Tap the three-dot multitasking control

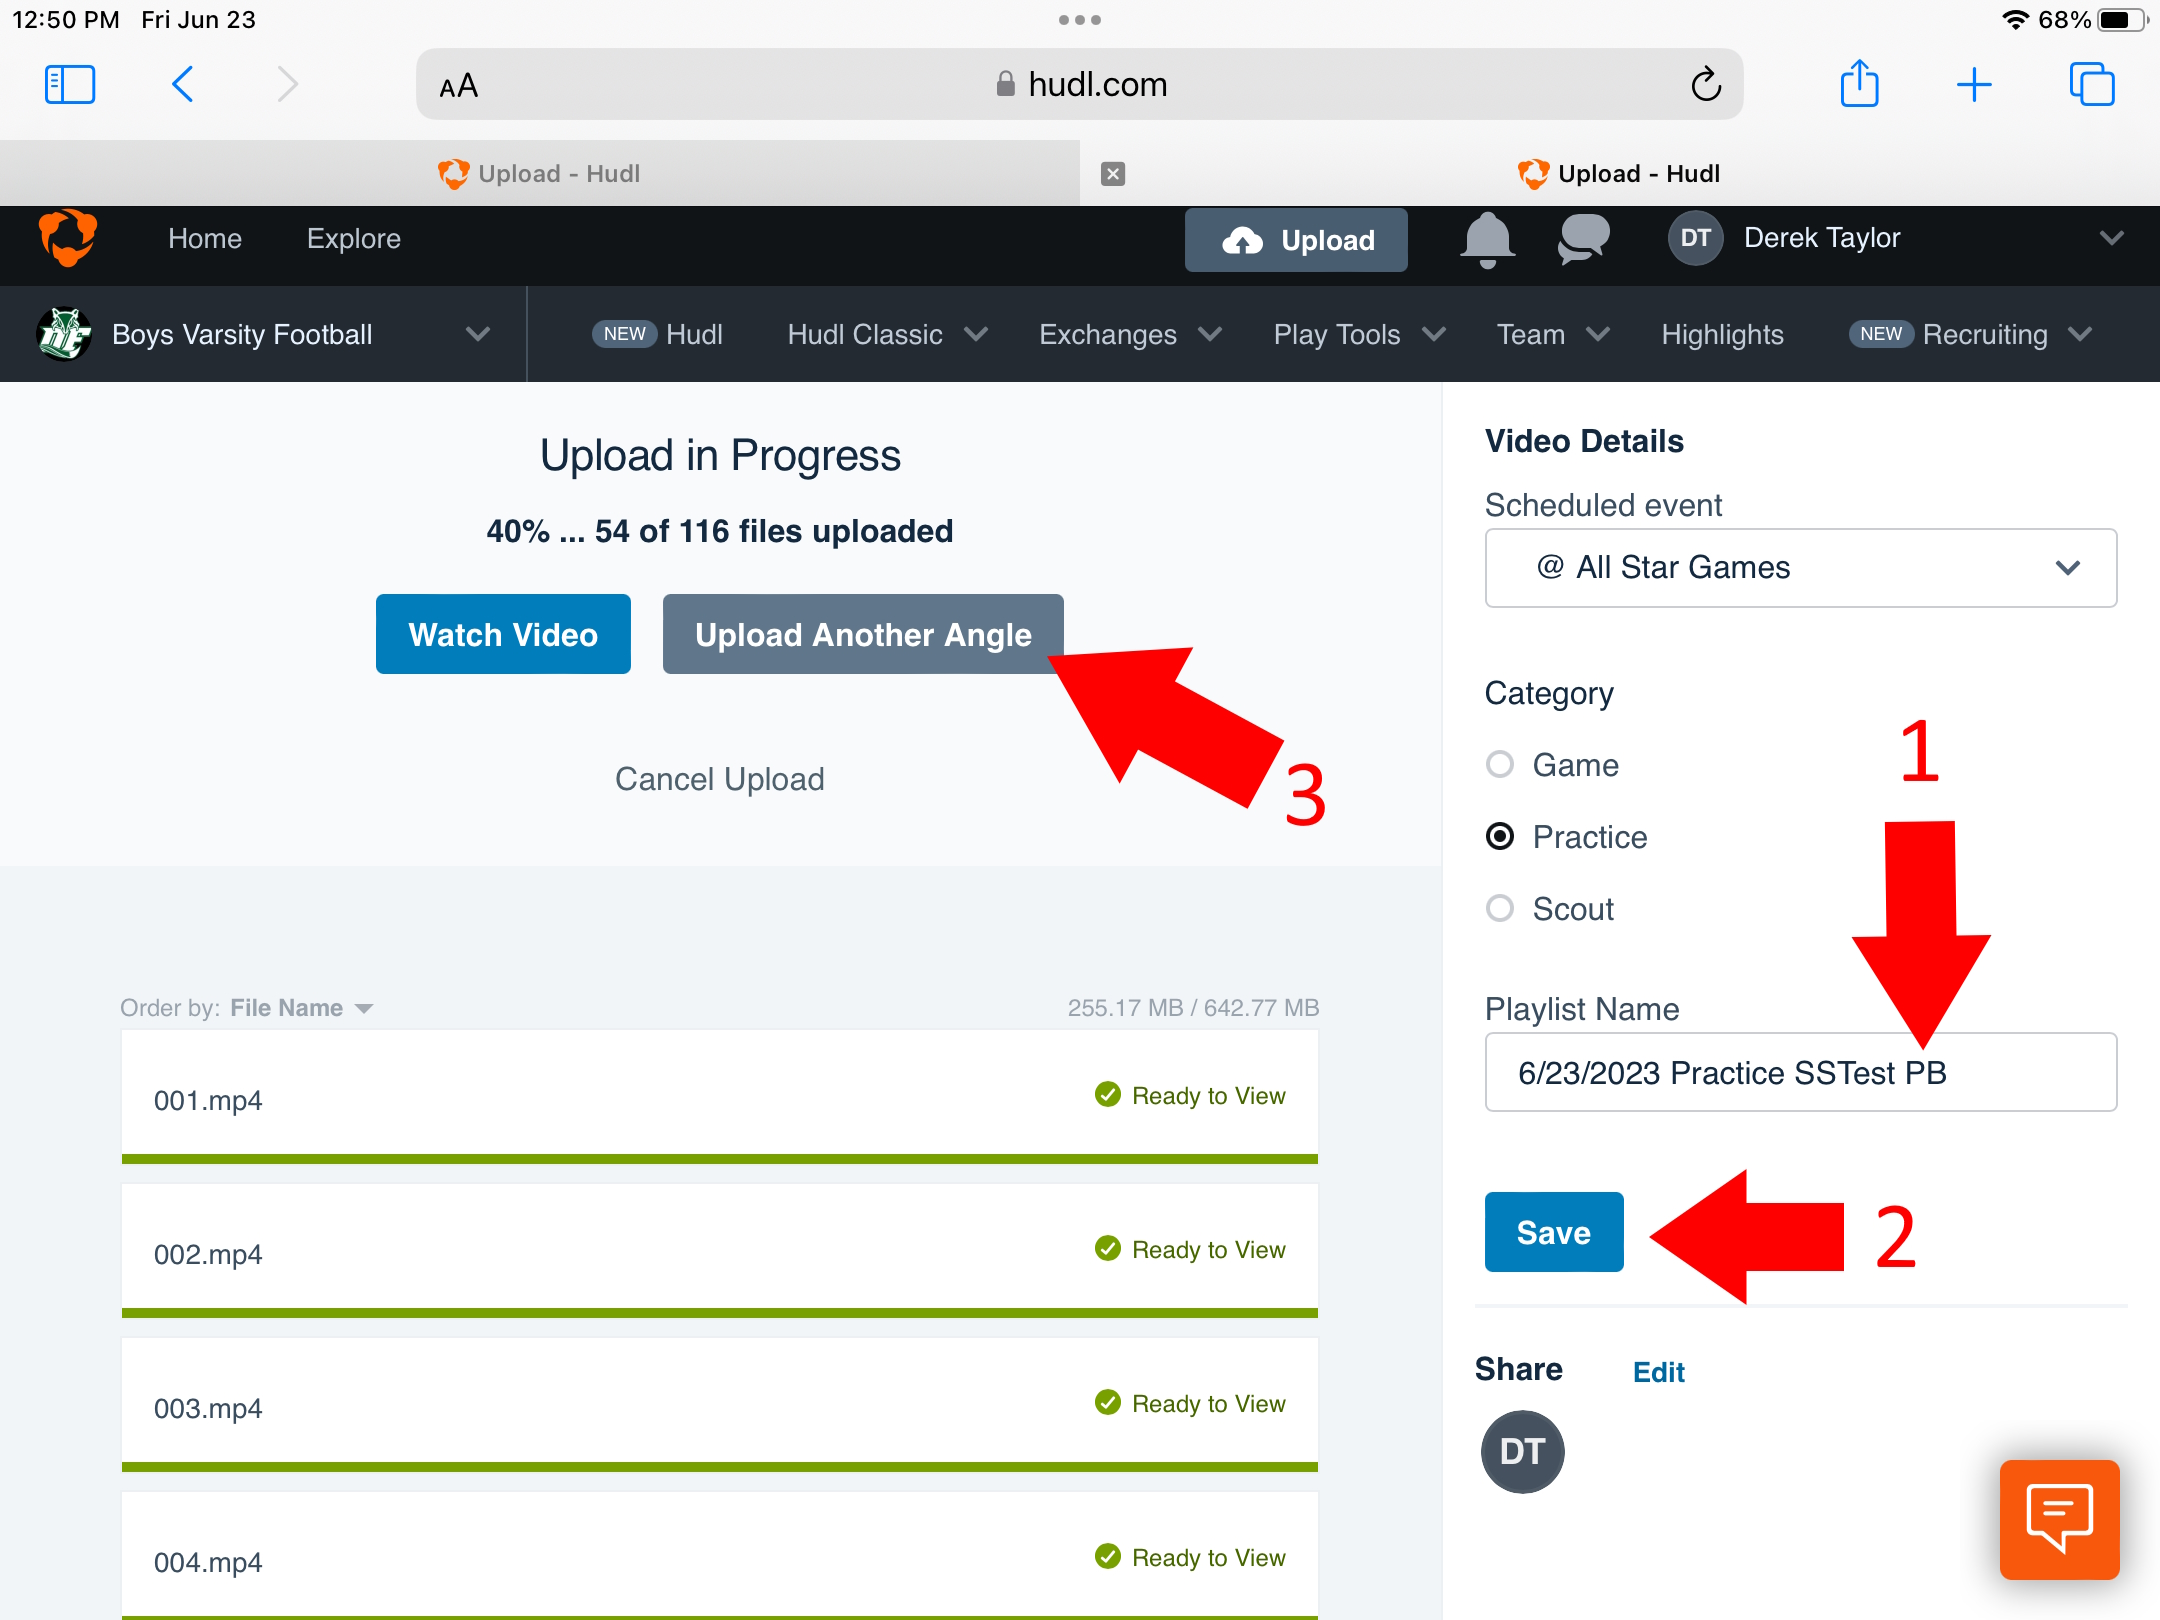click(x=1080, y=20)
